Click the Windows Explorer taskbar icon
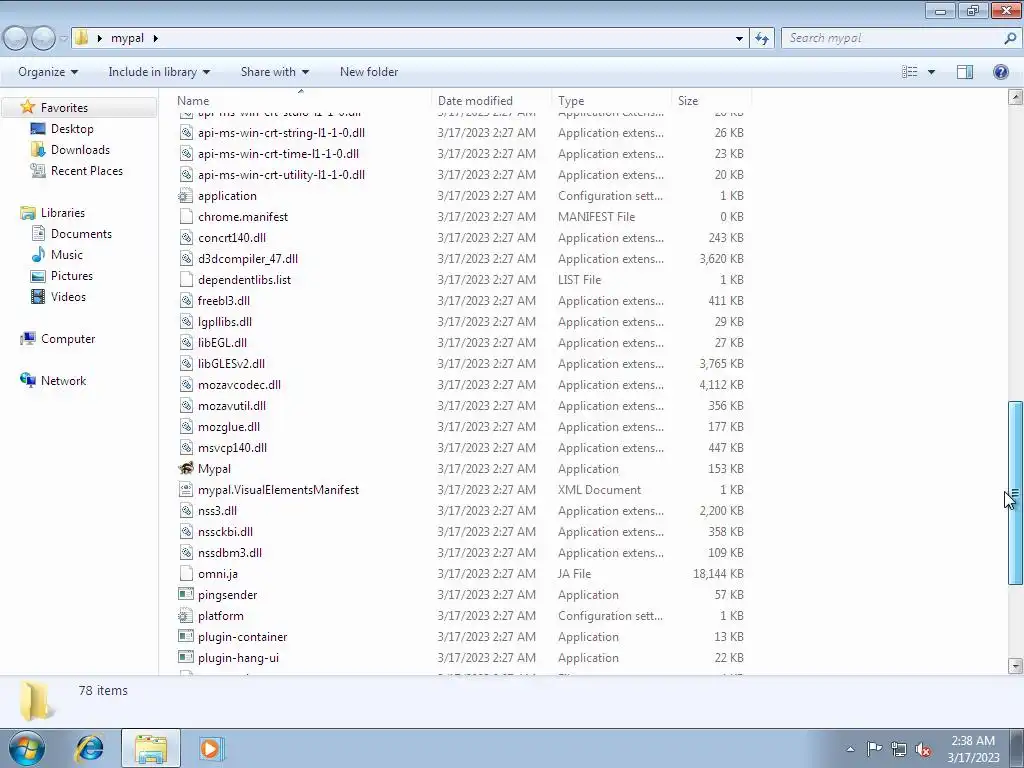This screenshot has height=768, width=1024. click(x=151, y=748)
